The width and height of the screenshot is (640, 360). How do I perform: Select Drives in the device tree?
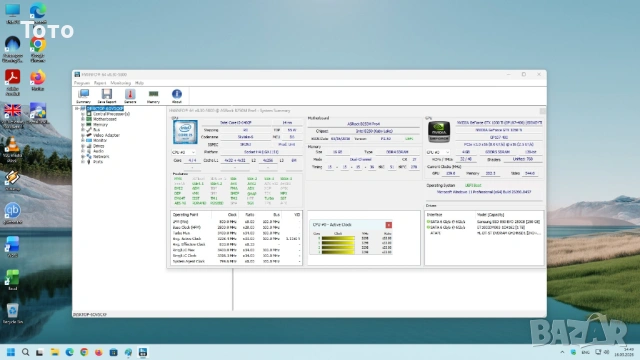[98, 146]
